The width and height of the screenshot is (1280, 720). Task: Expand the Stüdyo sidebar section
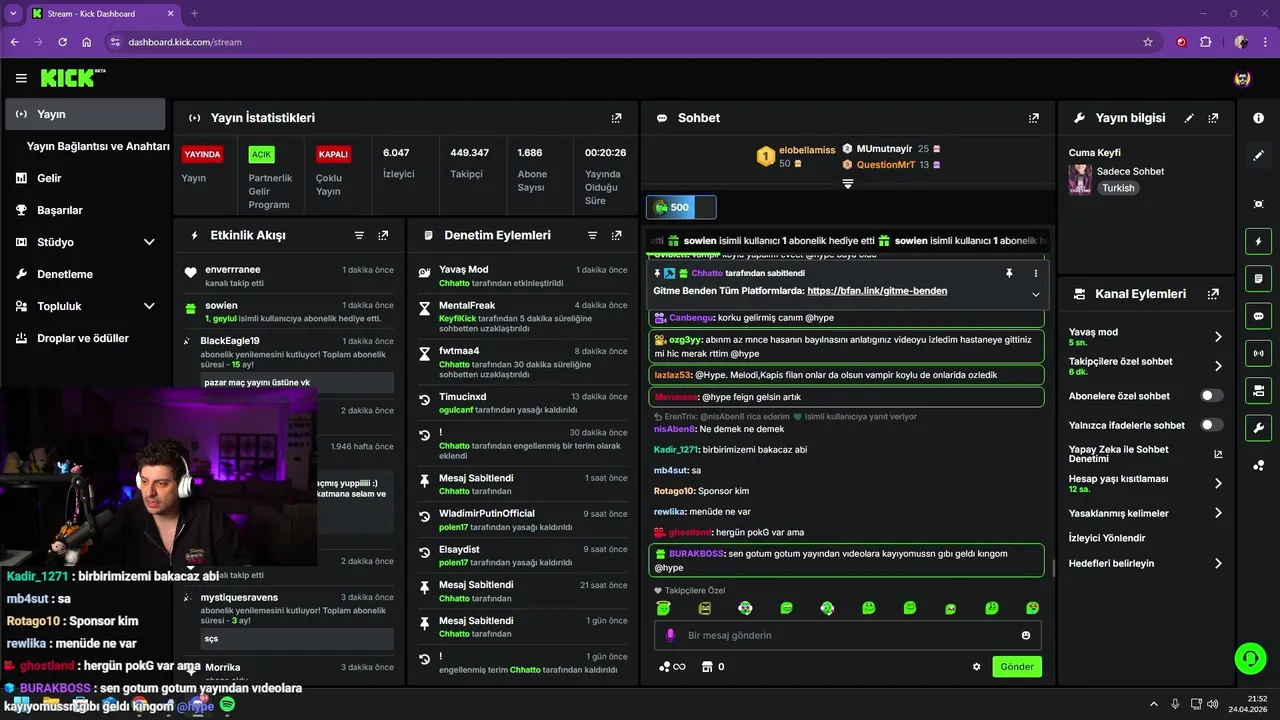pos(149,242)
